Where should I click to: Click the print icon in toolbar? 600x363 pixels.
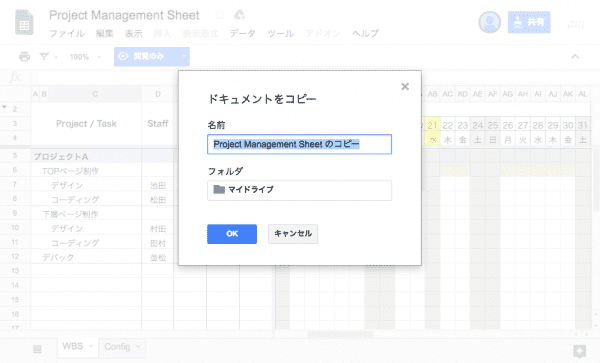click(24, 57)
